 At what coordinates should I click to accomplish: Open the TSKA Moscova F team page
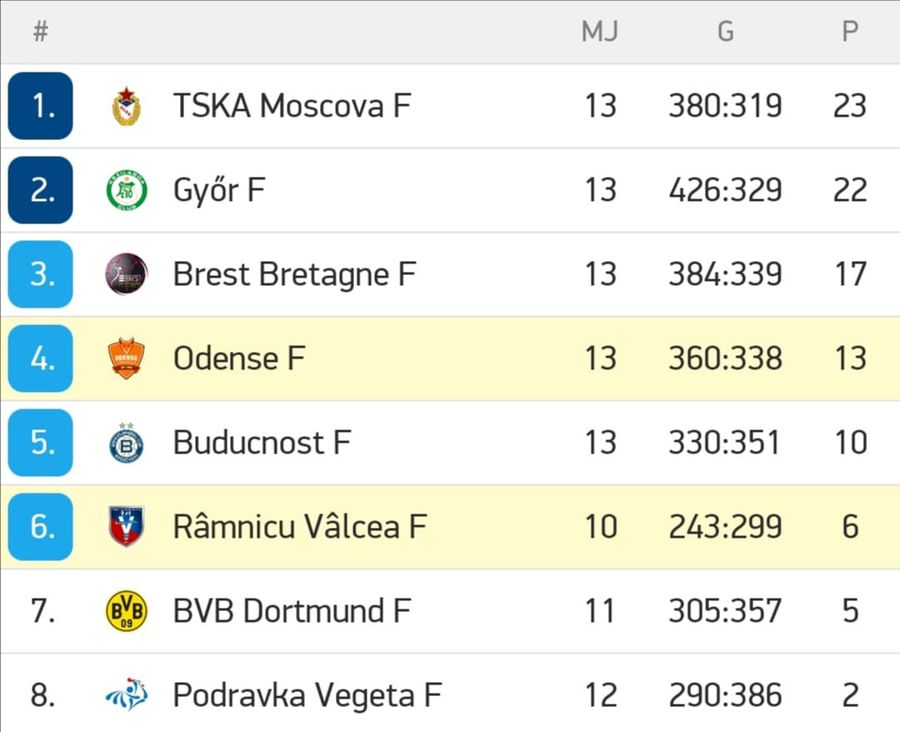click(292, 106)
